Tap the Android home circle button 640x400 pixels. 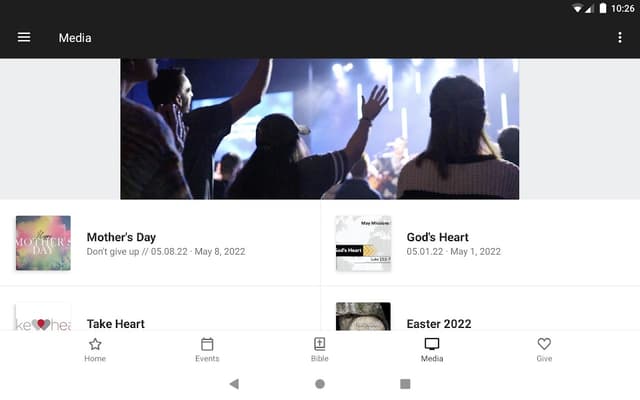tap(320, 384)
